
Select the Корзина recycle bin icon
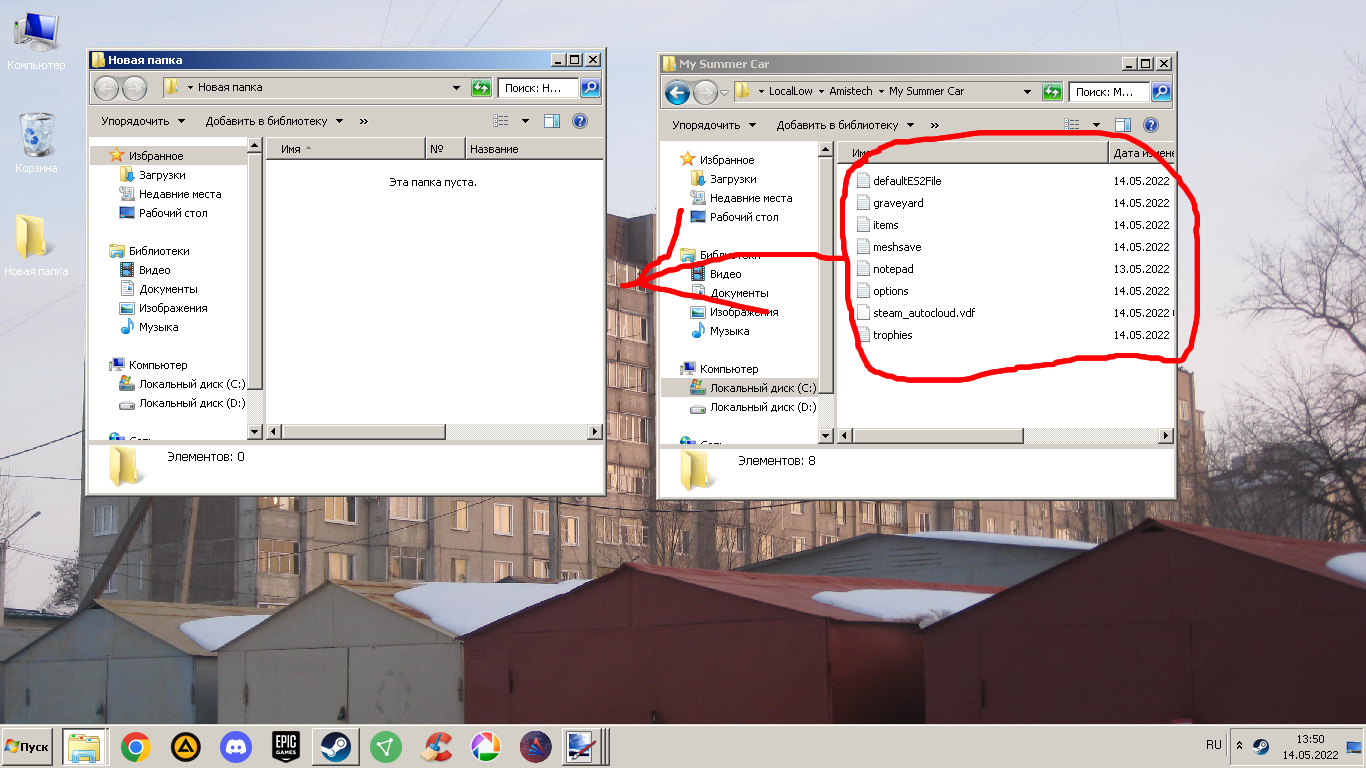click(x=37, y=142)
